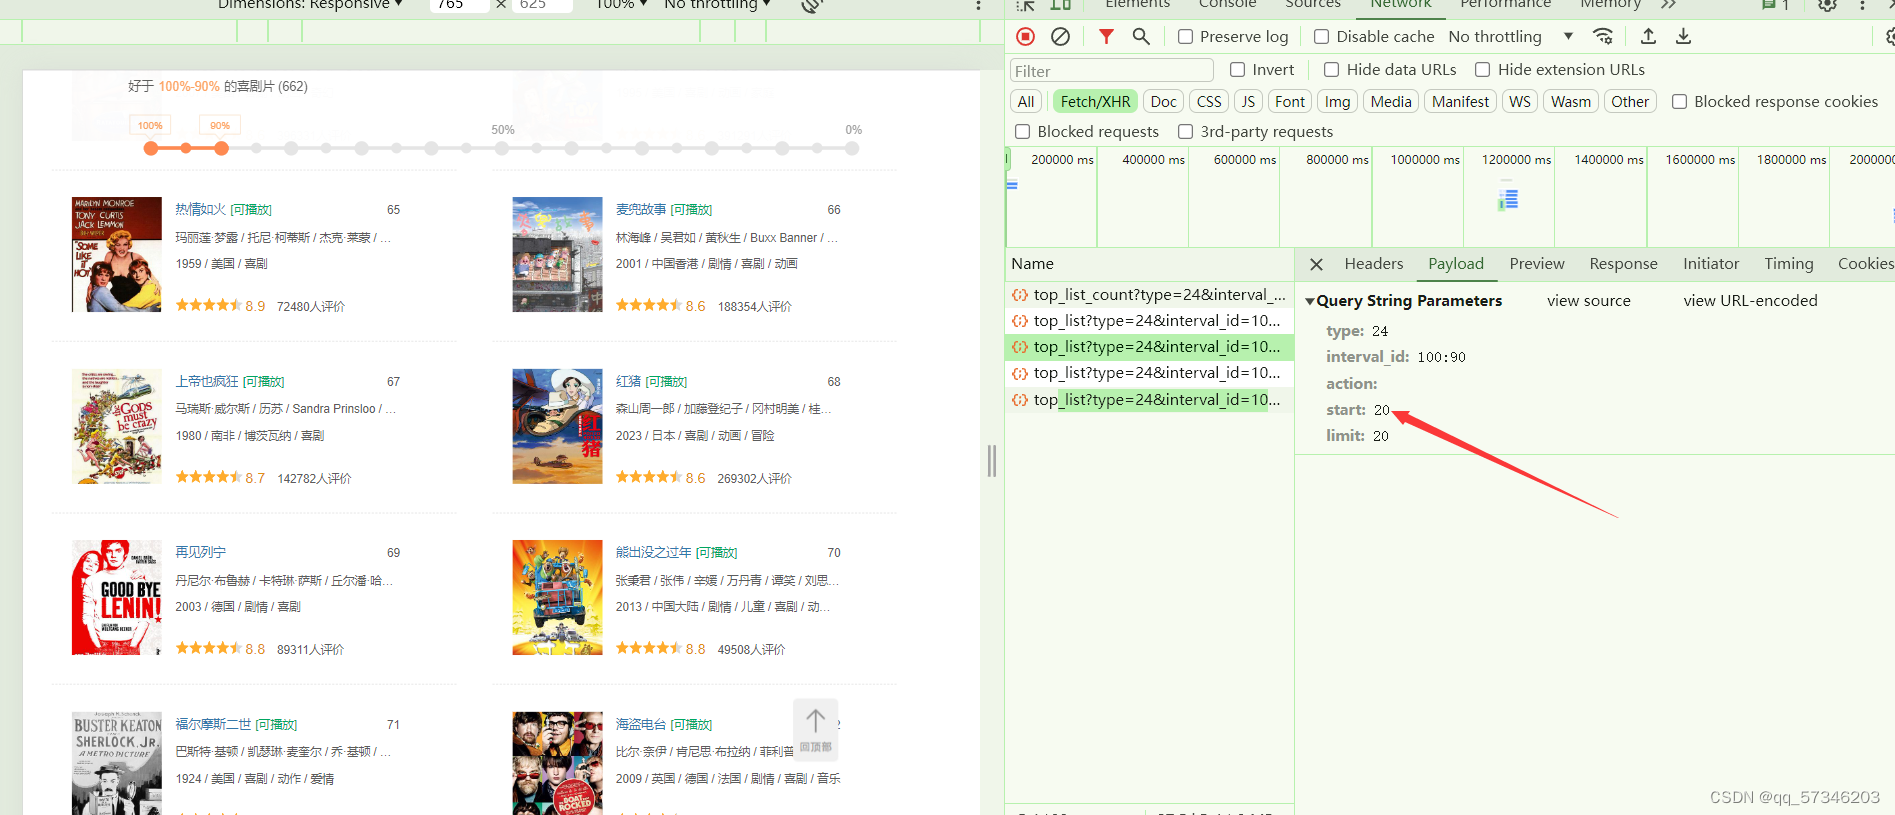This screenshot has width=1895, height=815.
Task: Open movie link 热情如火
Action: click(200, 210)
